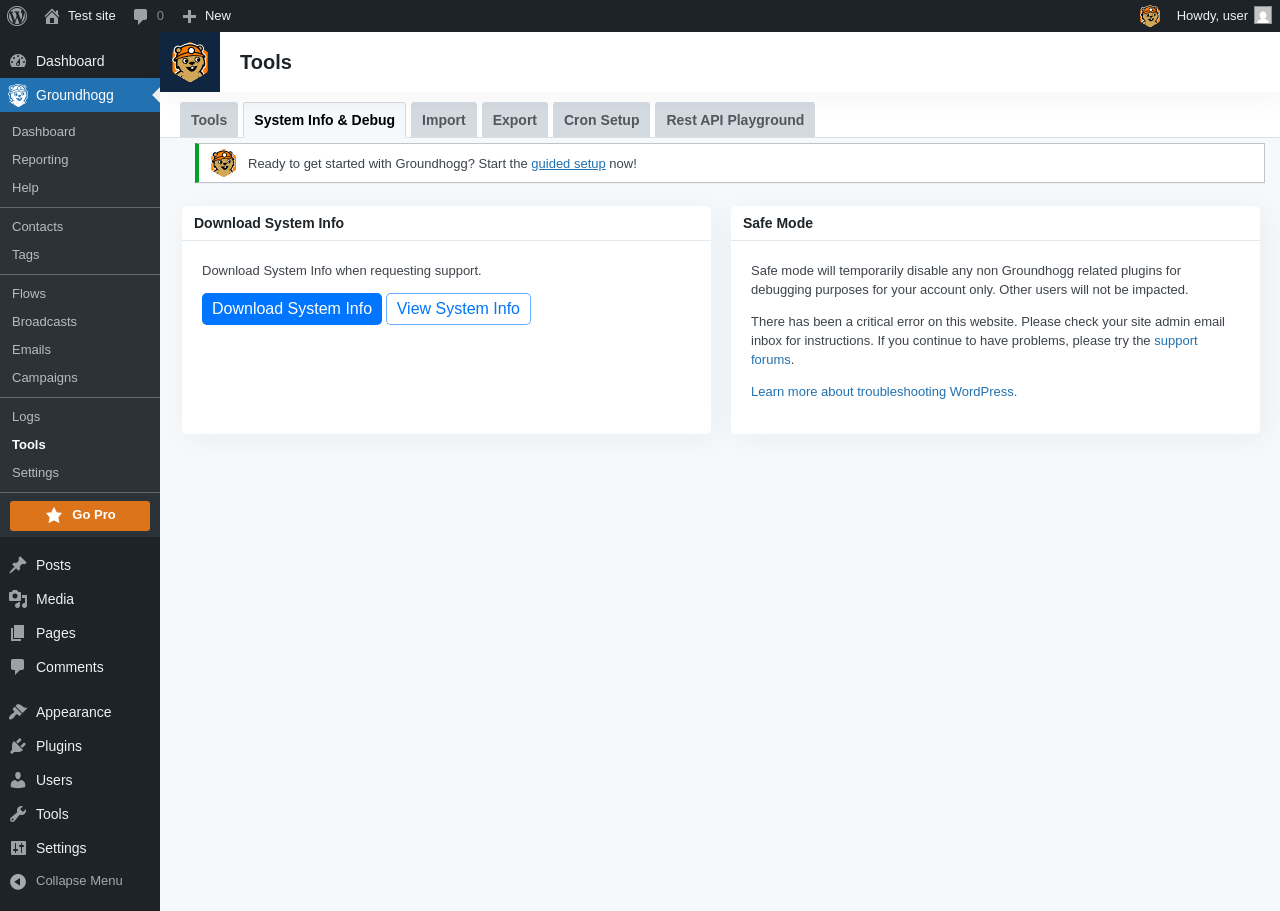Viewport: 1280px width, 911px height.
Task: Follow the guided setup link
Action: click(568, 164)
